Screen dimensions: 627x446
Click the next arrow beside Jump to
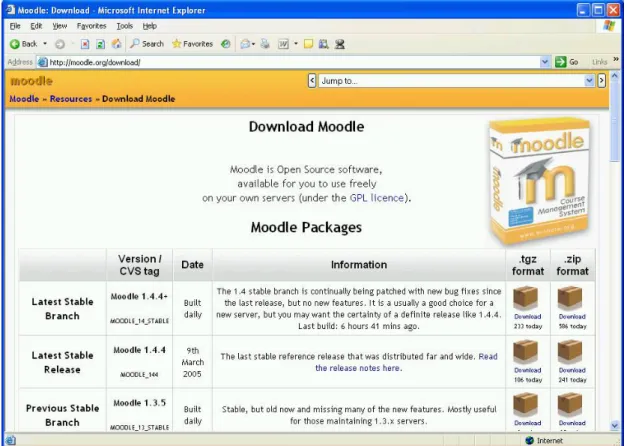[601, 81]
